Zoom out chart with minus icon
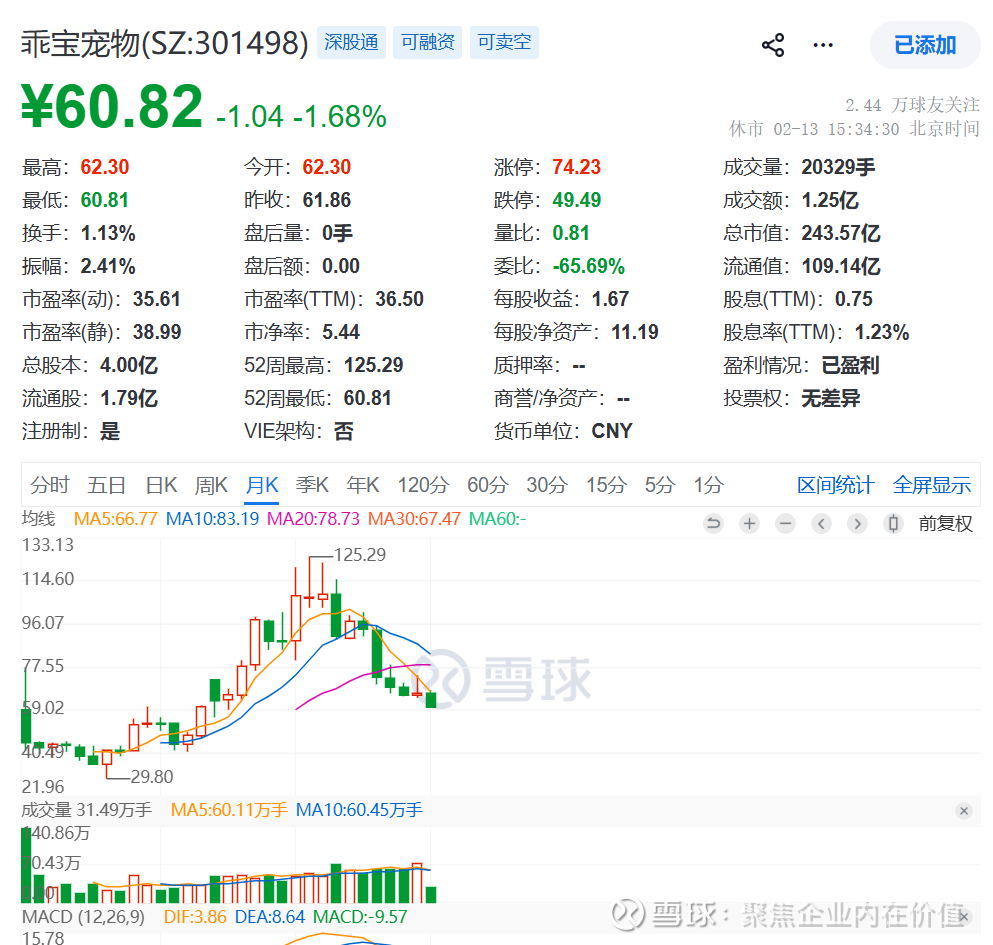This screenshot has width=993, height=945. (785, 523)
